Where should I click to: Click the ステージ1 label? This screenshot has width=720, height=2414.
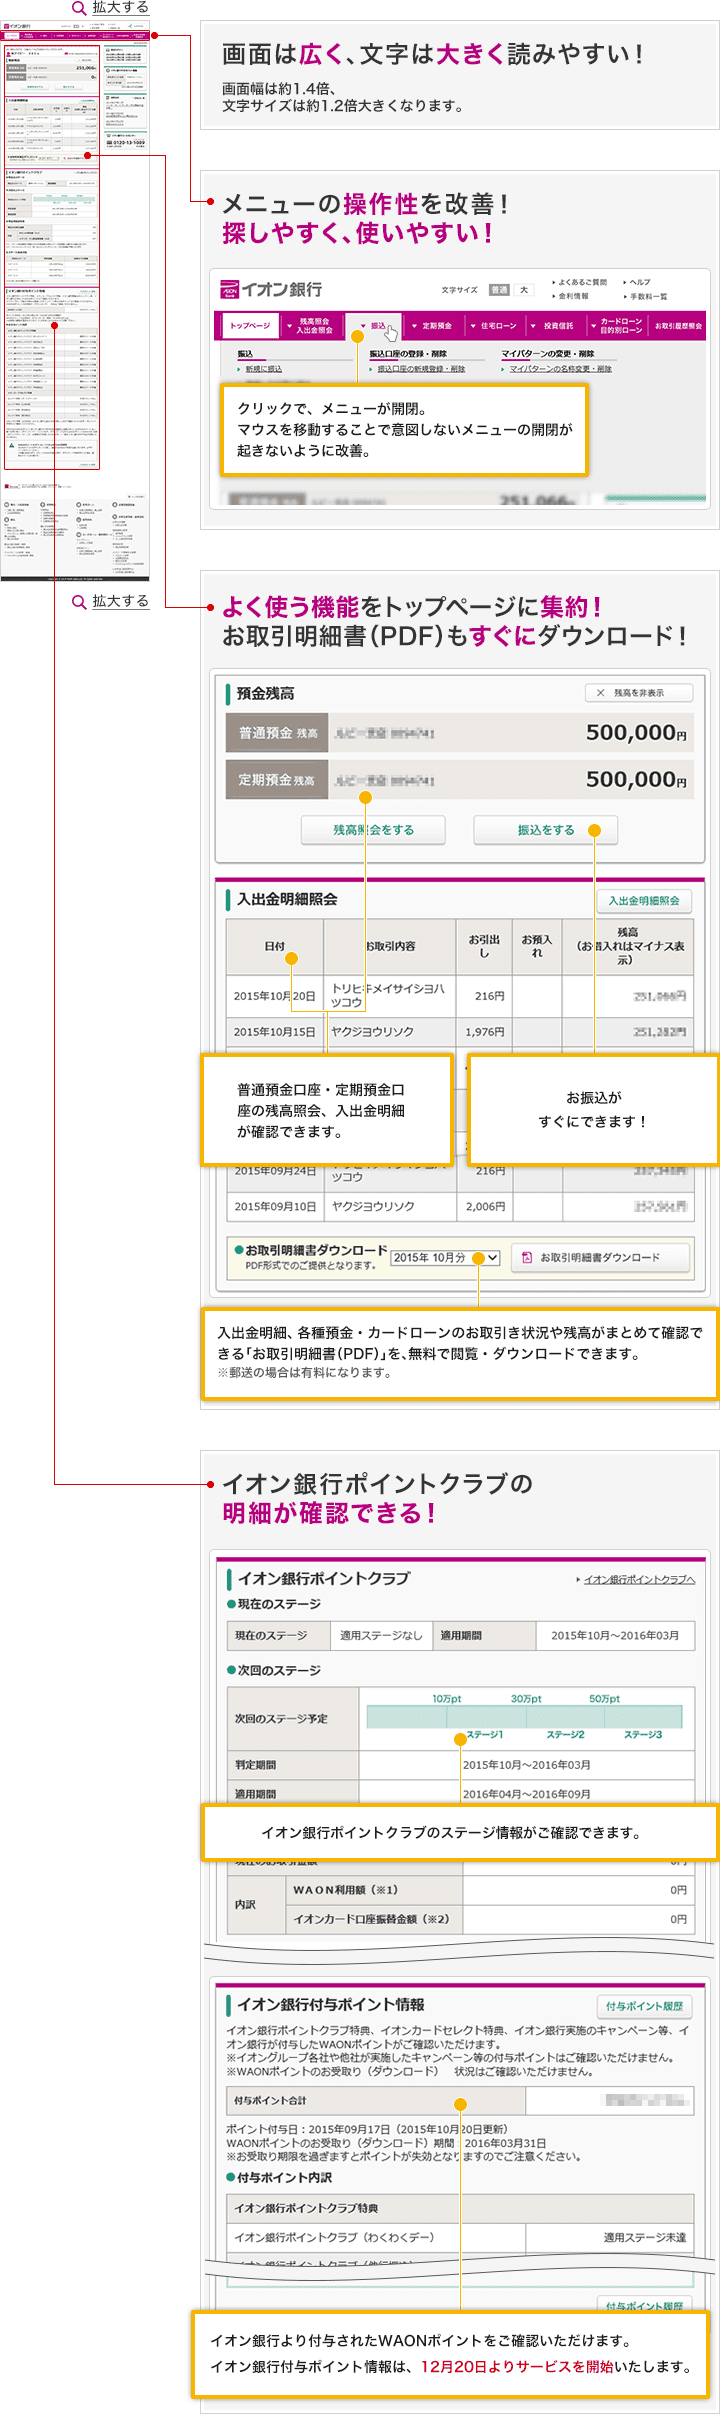(485, 1735)
